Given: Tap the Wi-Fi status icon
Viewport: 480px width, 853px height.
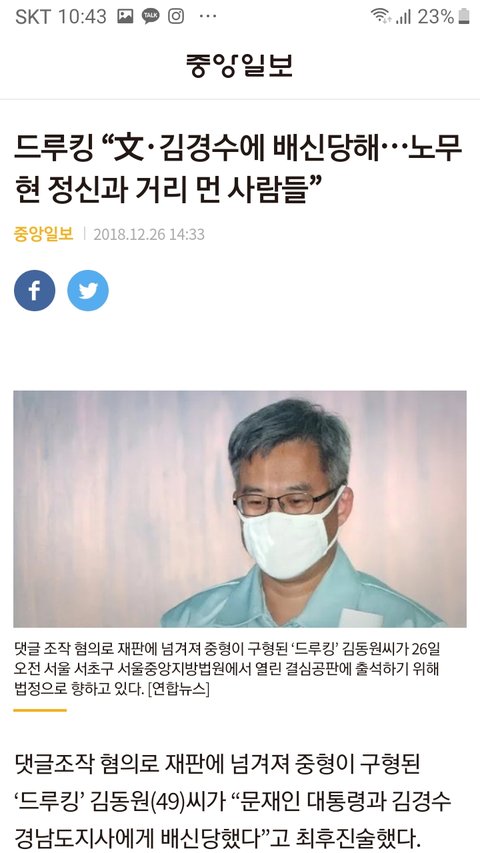Looking at the screenshot, I should click(x=381, y=16).
